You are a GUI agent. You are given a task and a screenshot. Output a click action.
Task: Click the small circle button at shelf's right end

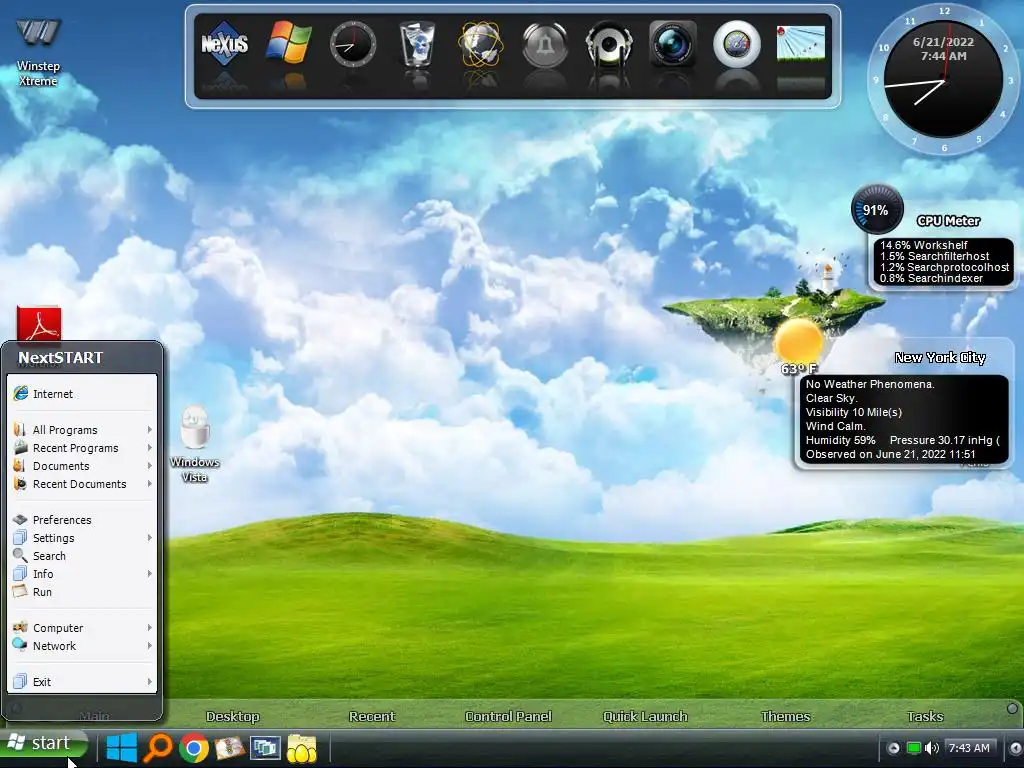click(x=1012, y=709)
